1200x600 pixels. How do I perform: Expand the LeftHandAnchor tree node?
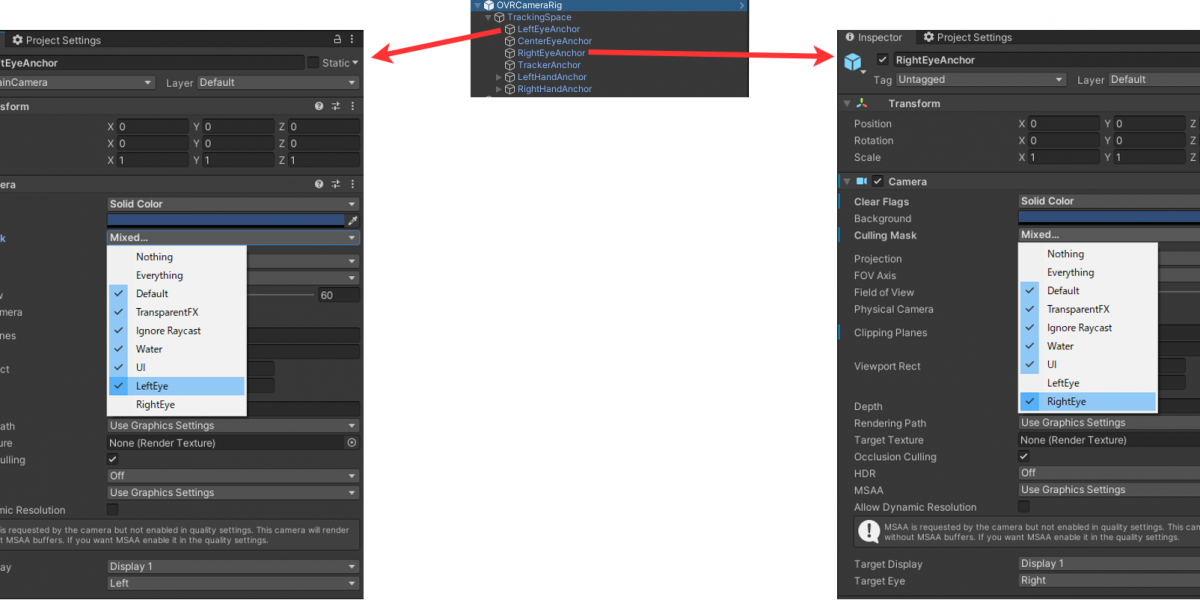click(499, 77)
